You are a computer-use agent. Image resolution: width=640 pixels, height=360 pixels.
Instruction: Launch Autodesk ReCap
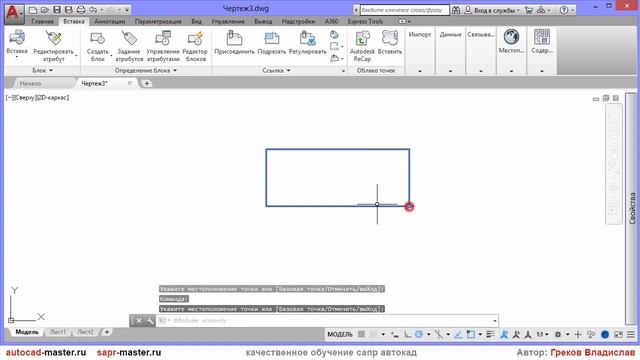[x=362, y=46]
